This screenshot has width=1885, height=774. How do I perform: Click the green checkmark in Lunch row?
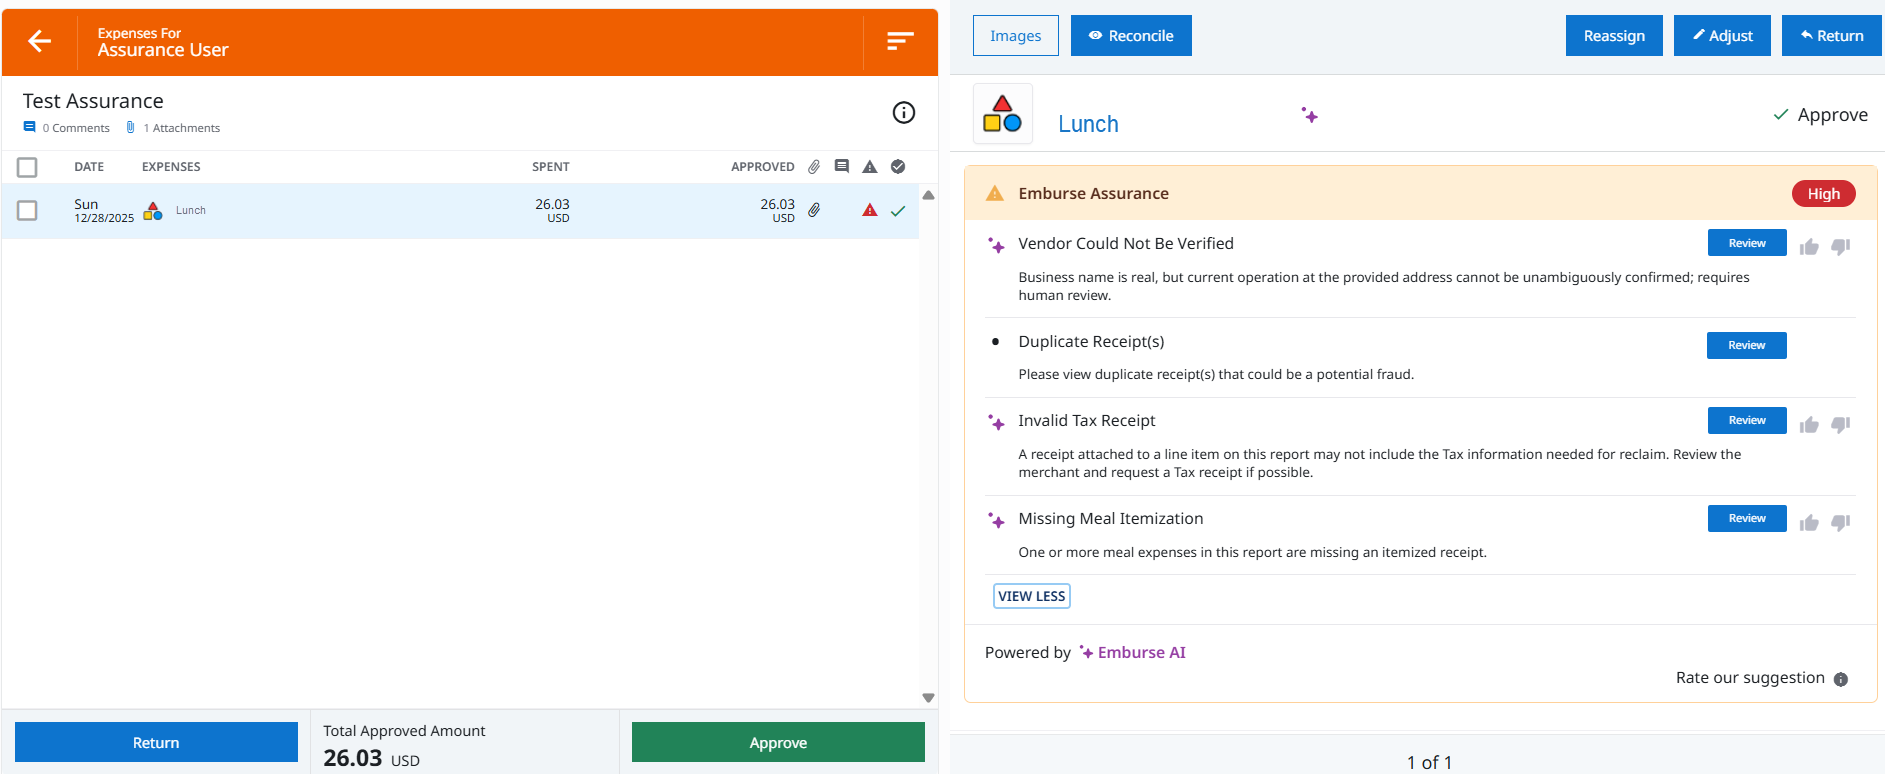(x=898, y=211)
